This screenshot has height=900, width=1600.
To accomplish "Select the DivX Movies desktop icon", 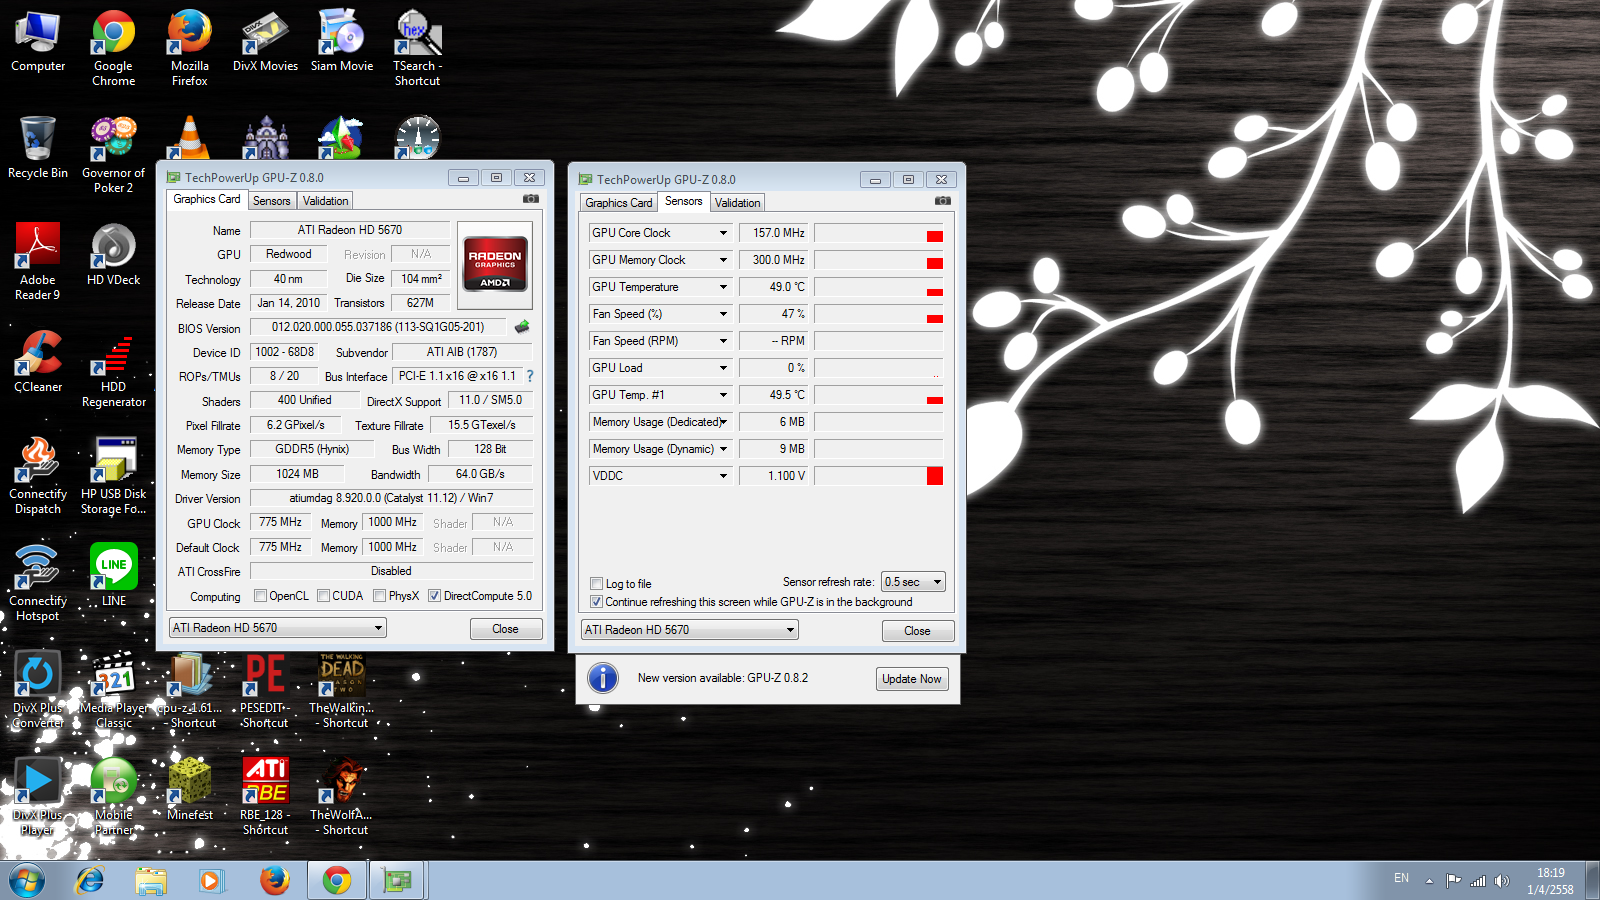I will (x=265, y=42).
